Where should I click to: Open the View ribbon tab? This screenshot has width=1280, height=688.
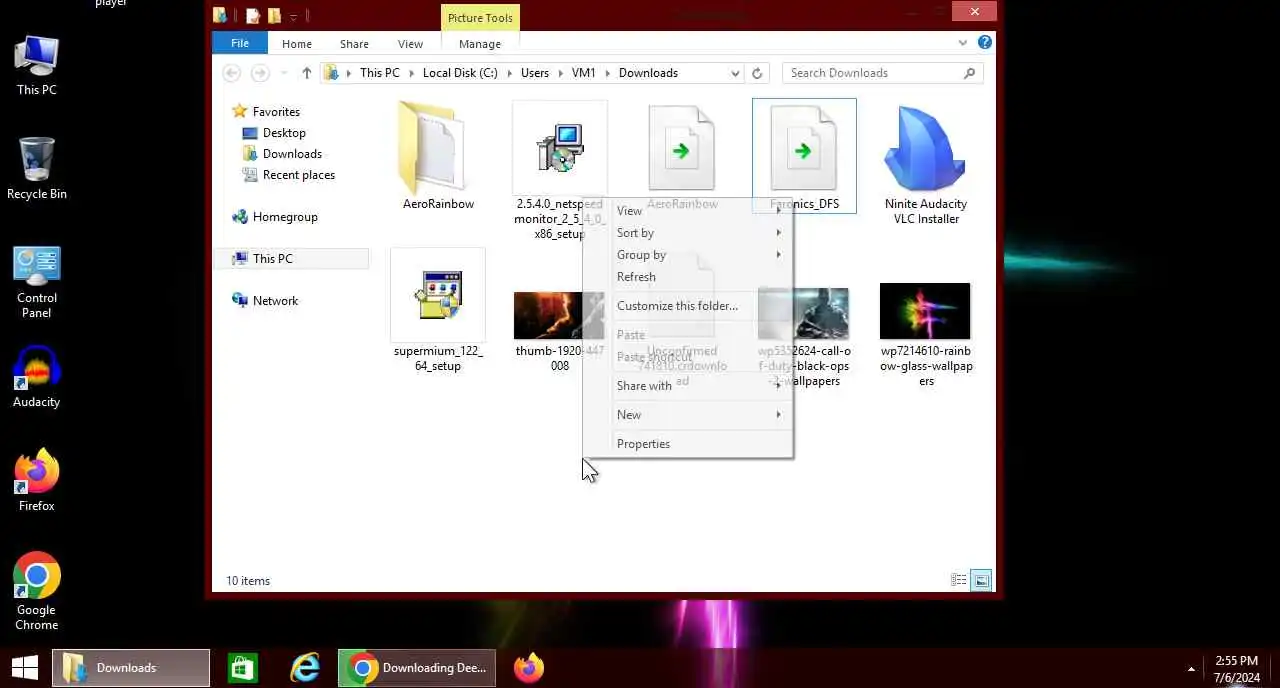tap(410, 44)
